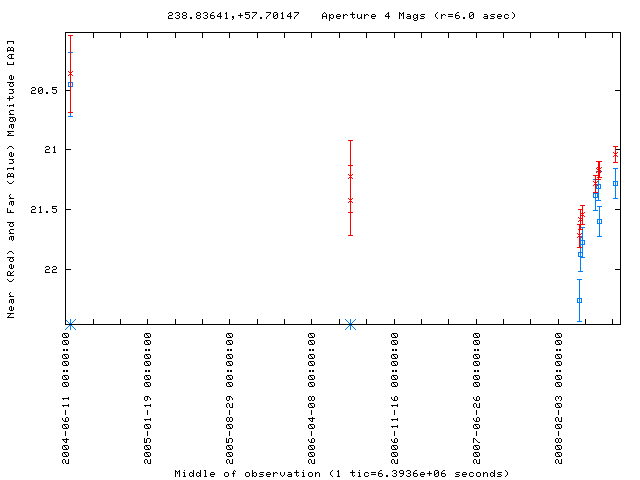The image size is (640, 480).
Task: Click the blue asterisk marker at the 2004 axis start
Action: point(71,325)
